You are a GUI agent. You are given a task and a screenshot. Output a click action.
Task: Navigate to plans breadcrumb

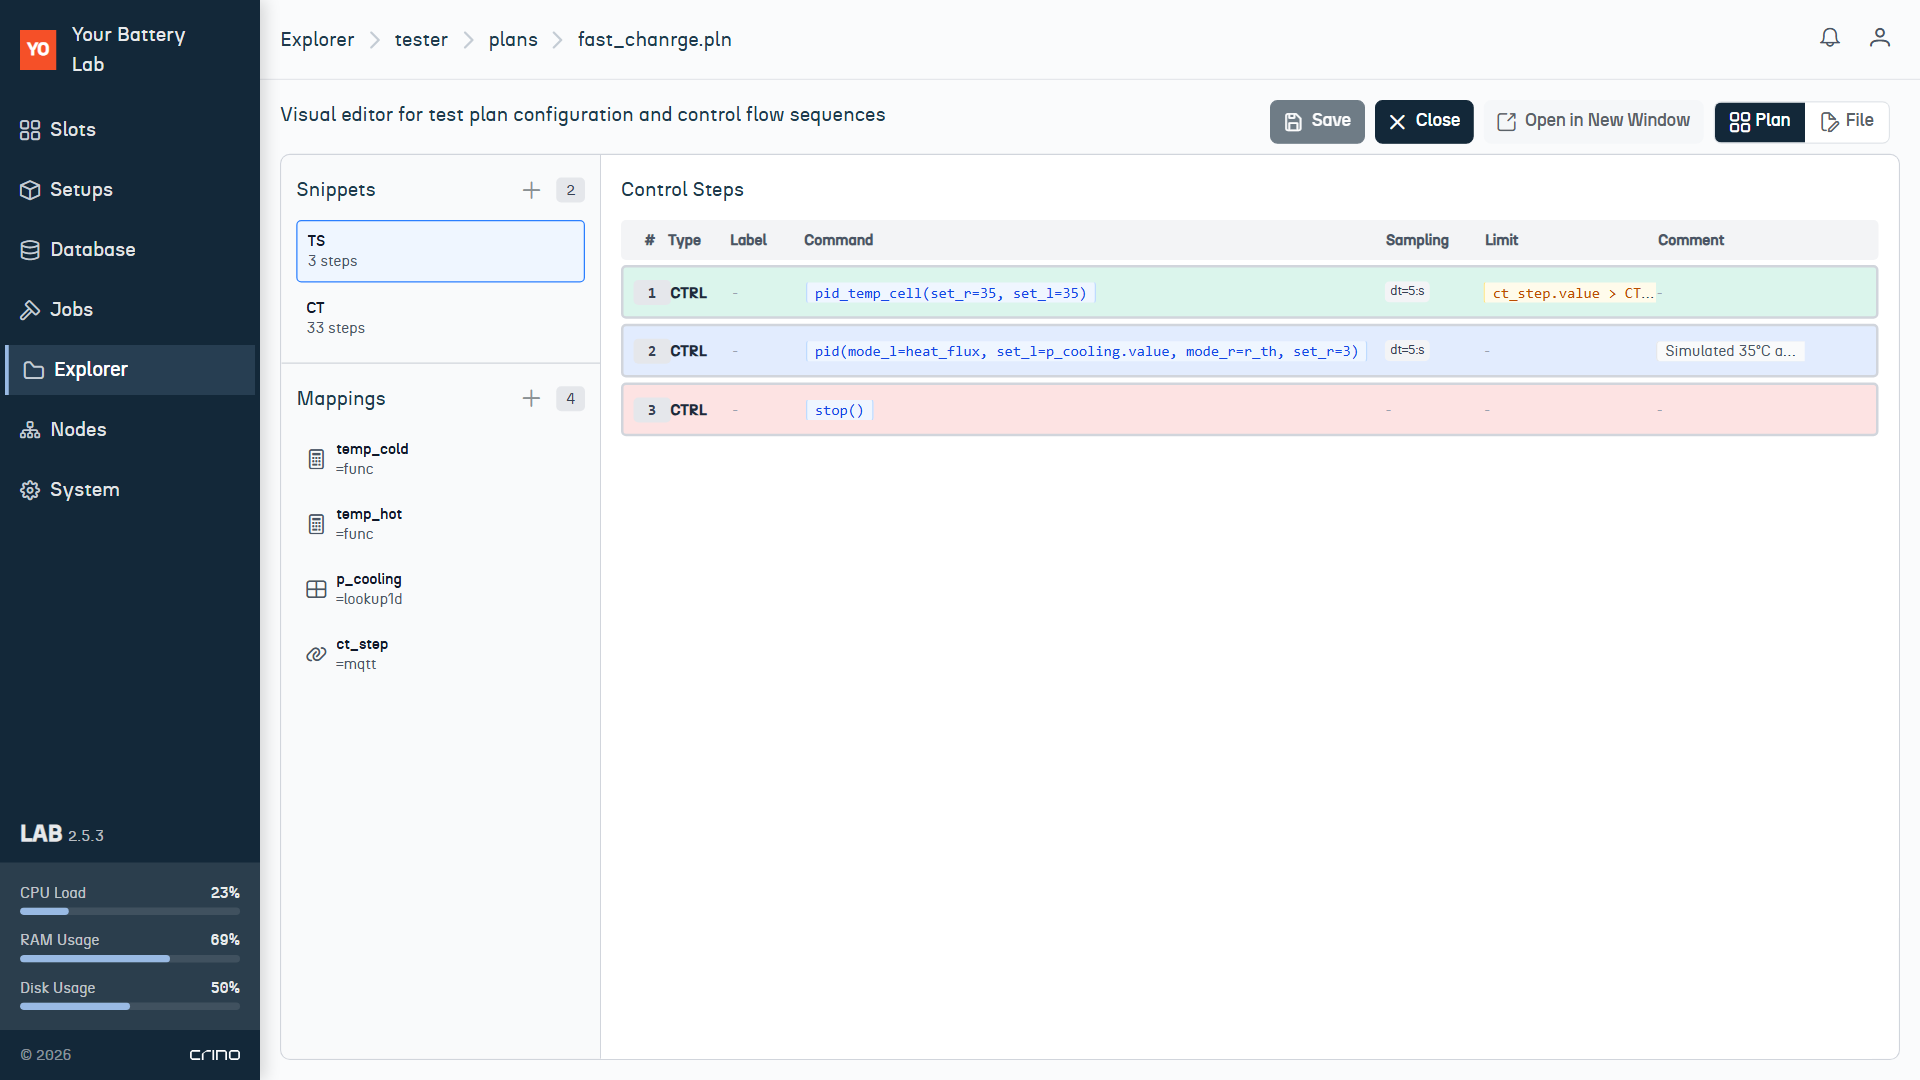(513, 39)
